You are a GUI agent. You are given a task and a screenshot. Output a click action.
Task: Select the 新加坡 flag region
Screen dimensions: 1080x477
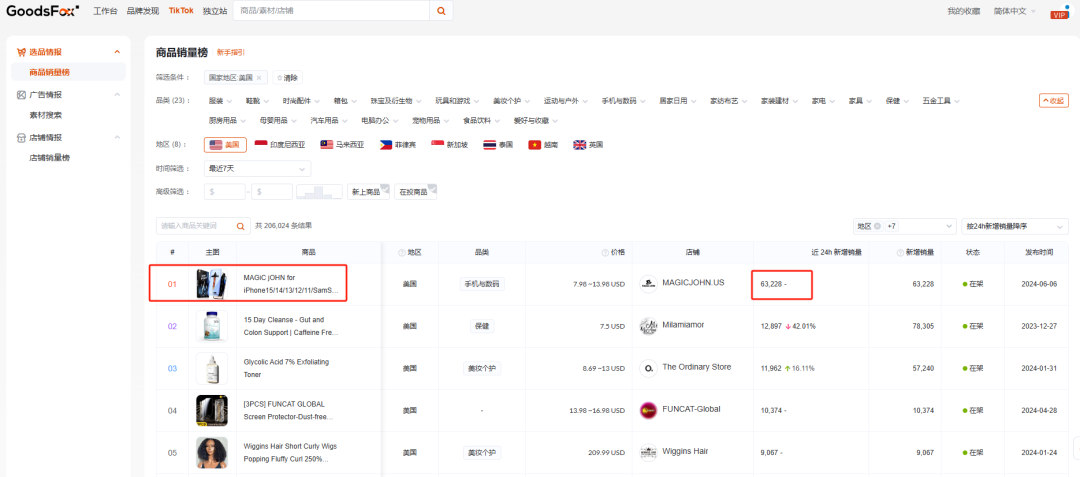pos(450,145)
